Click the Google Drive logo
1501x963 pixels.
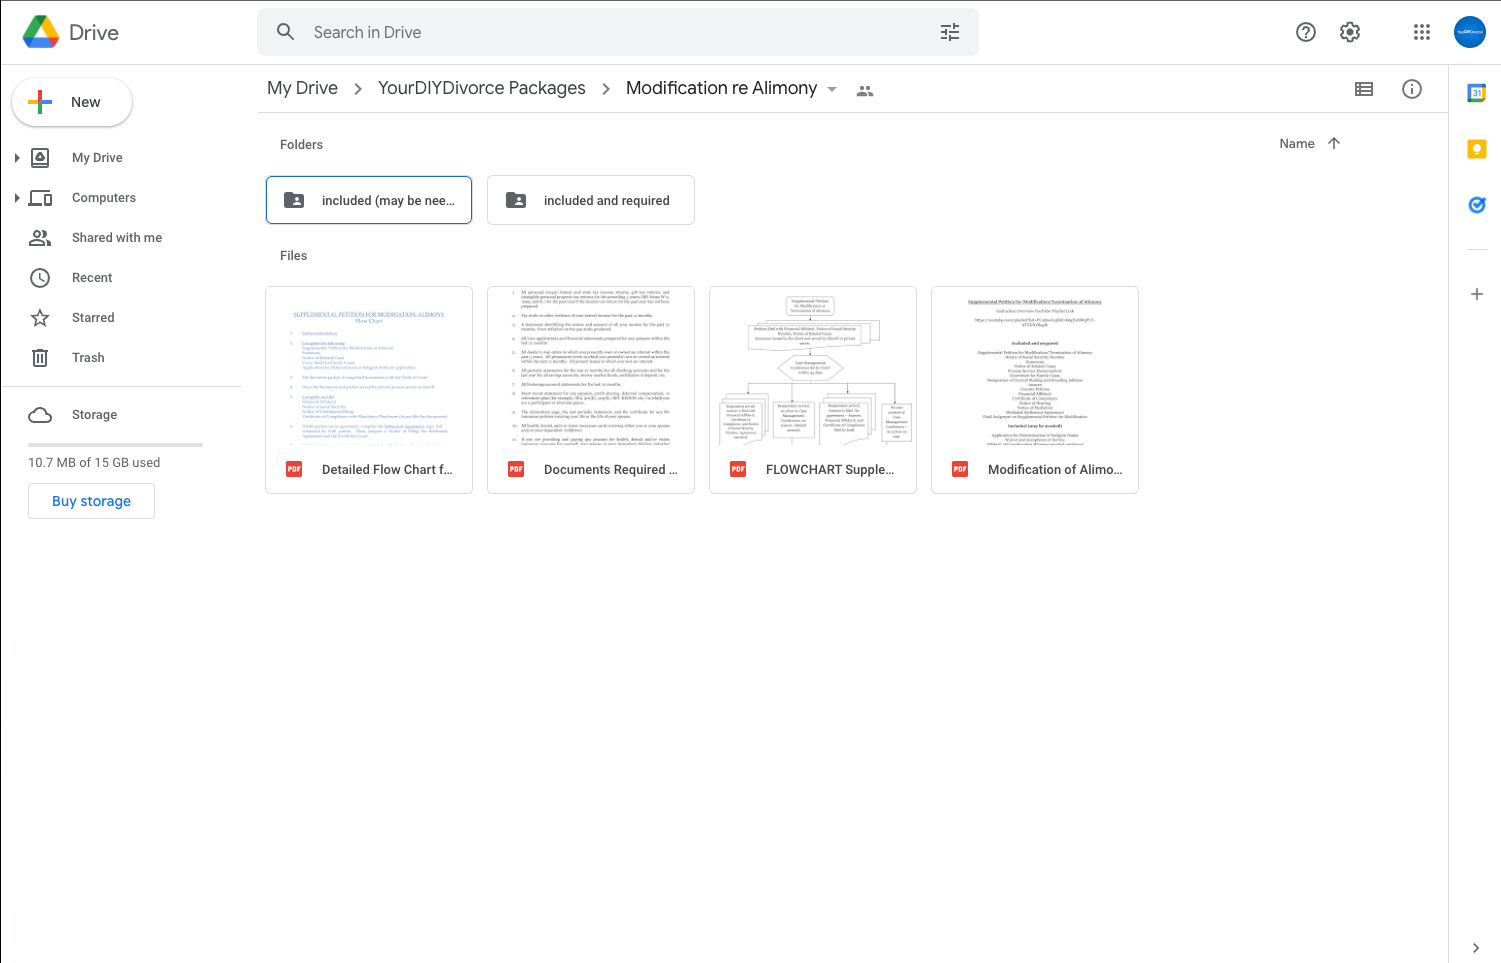click(41, 32)
